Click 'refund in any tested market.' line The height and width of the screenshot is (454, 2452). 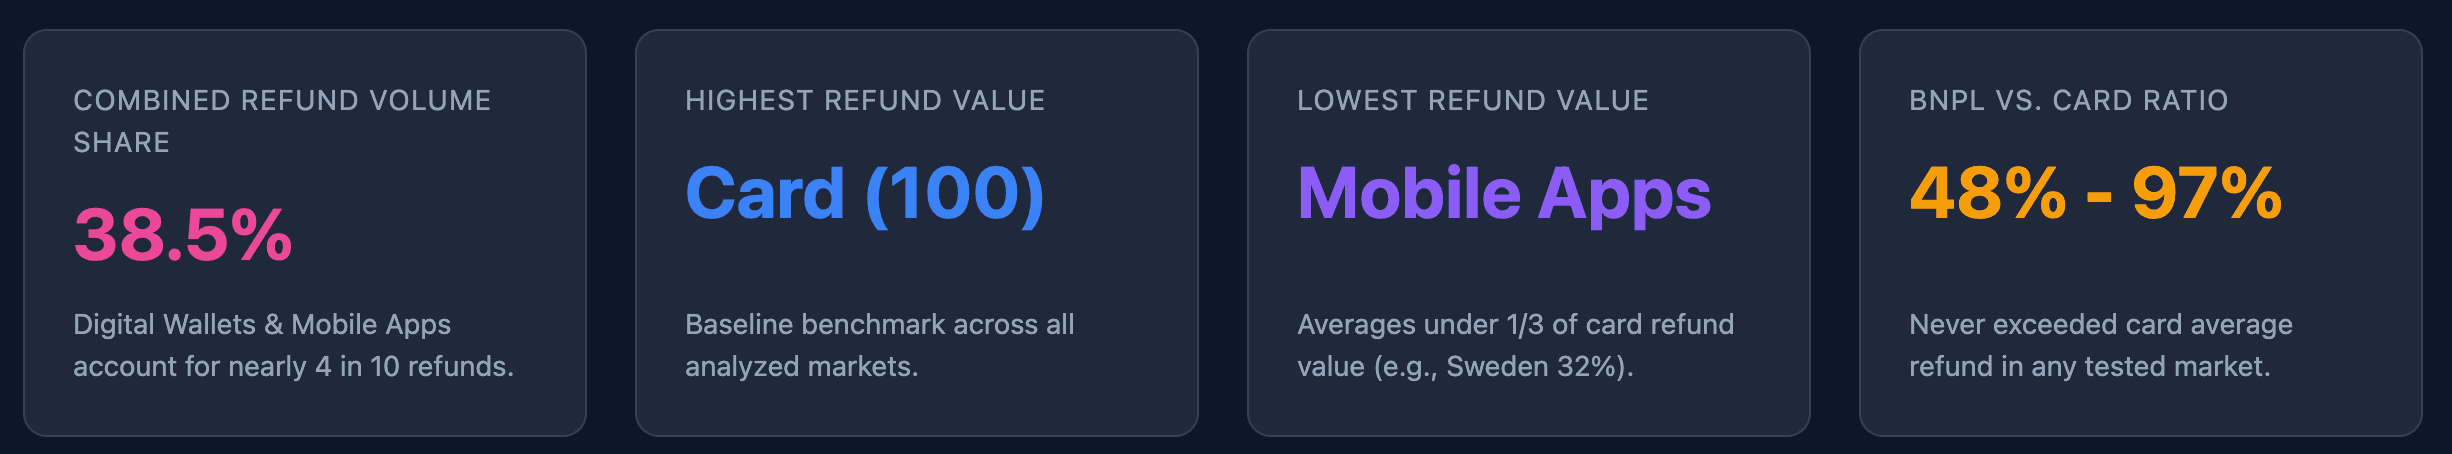point(2090,366)
